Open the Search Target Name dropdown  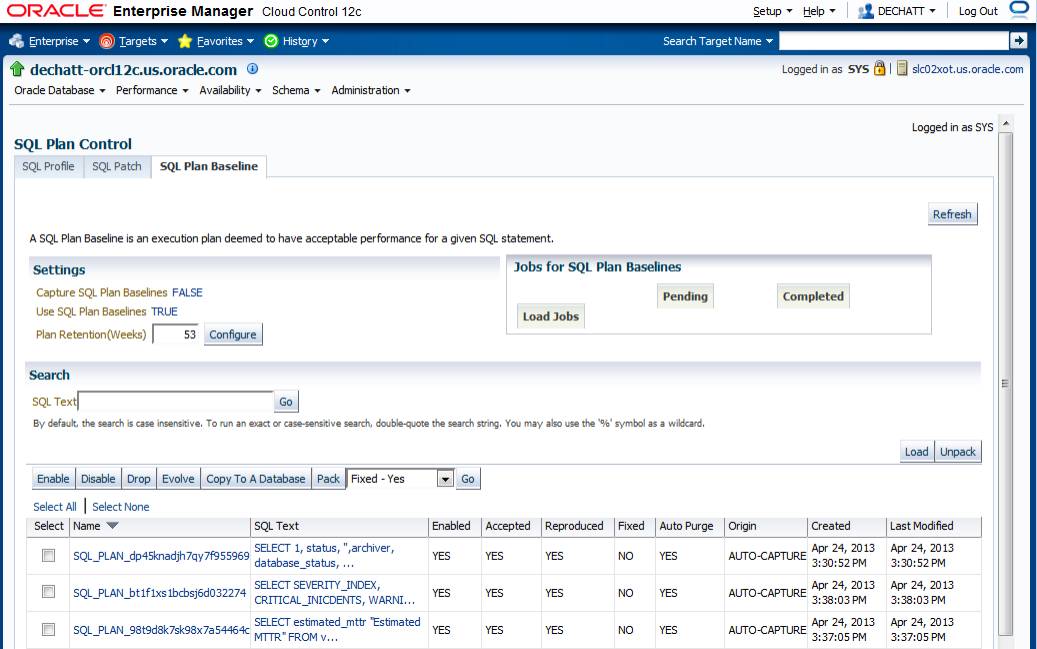(718, 41)
